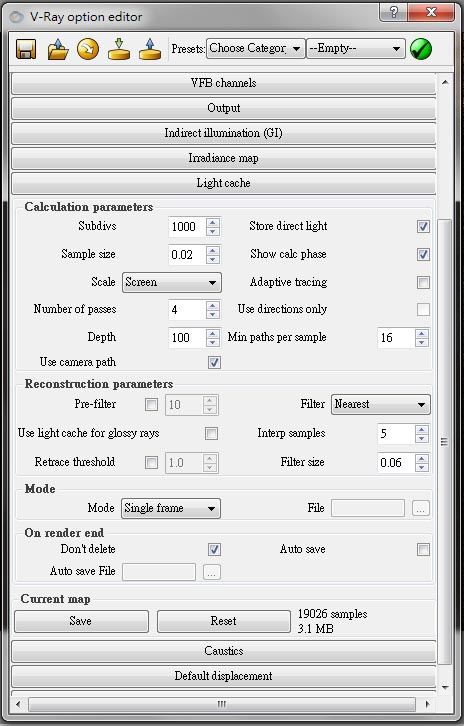Enable the Auto save checkbox
This screenshot has height=726, width=464.
423,550
